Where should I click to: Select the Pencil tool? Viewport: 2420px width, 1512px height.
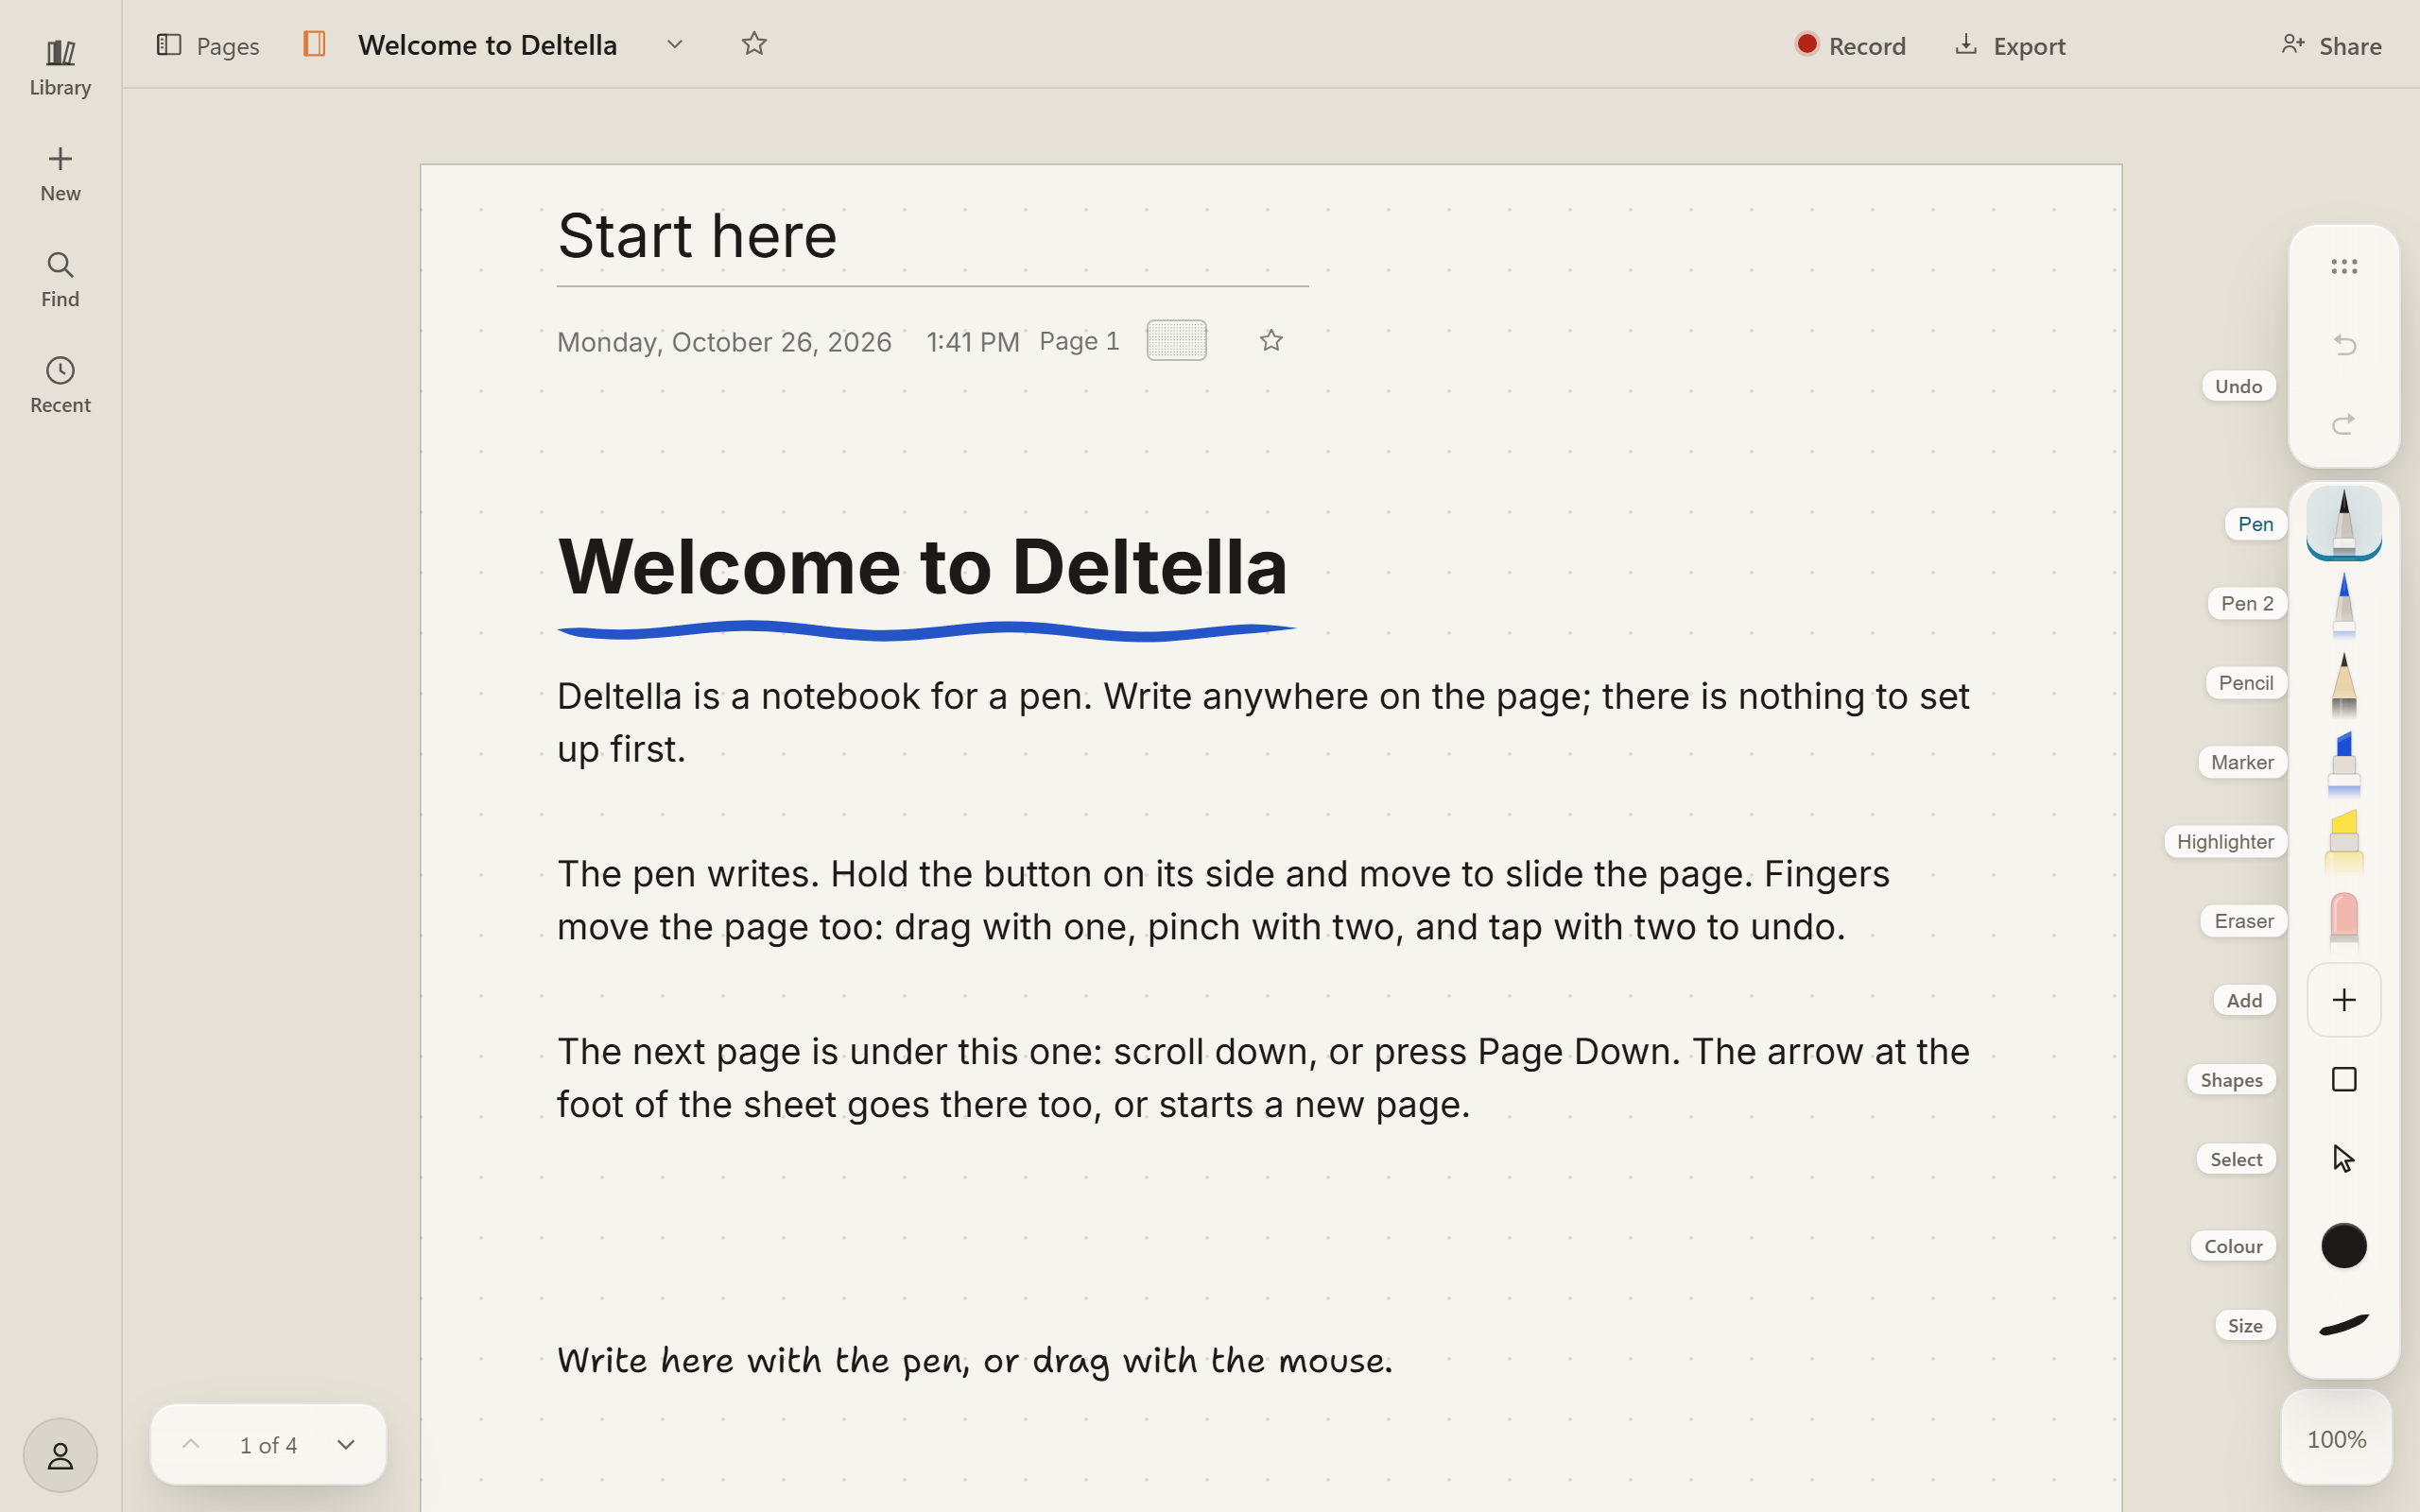pos(2344,683)
